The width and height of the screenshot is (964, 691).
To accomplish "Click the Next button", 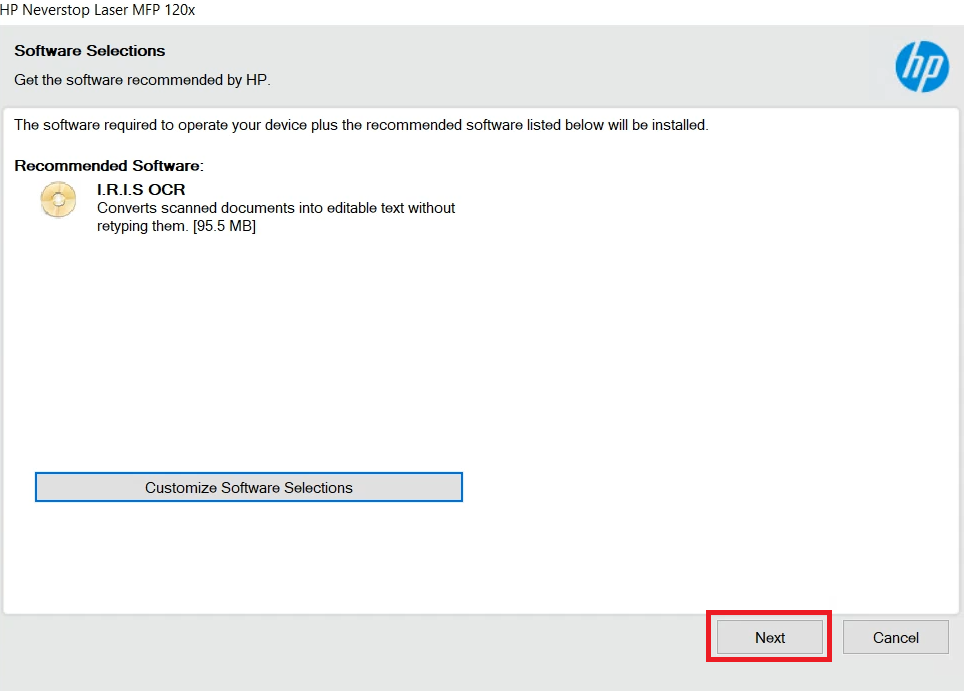I will 770,637.
